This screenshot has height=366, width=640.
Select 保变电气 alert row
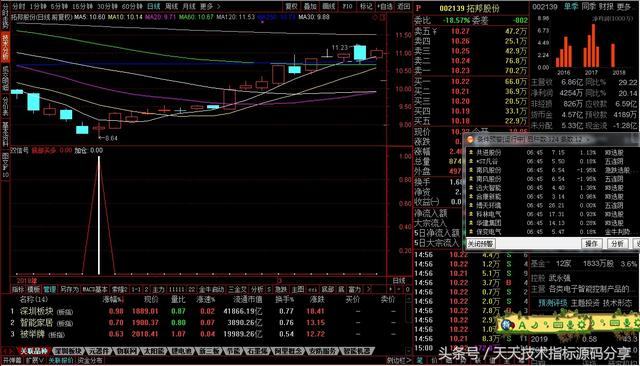point(553,232)
